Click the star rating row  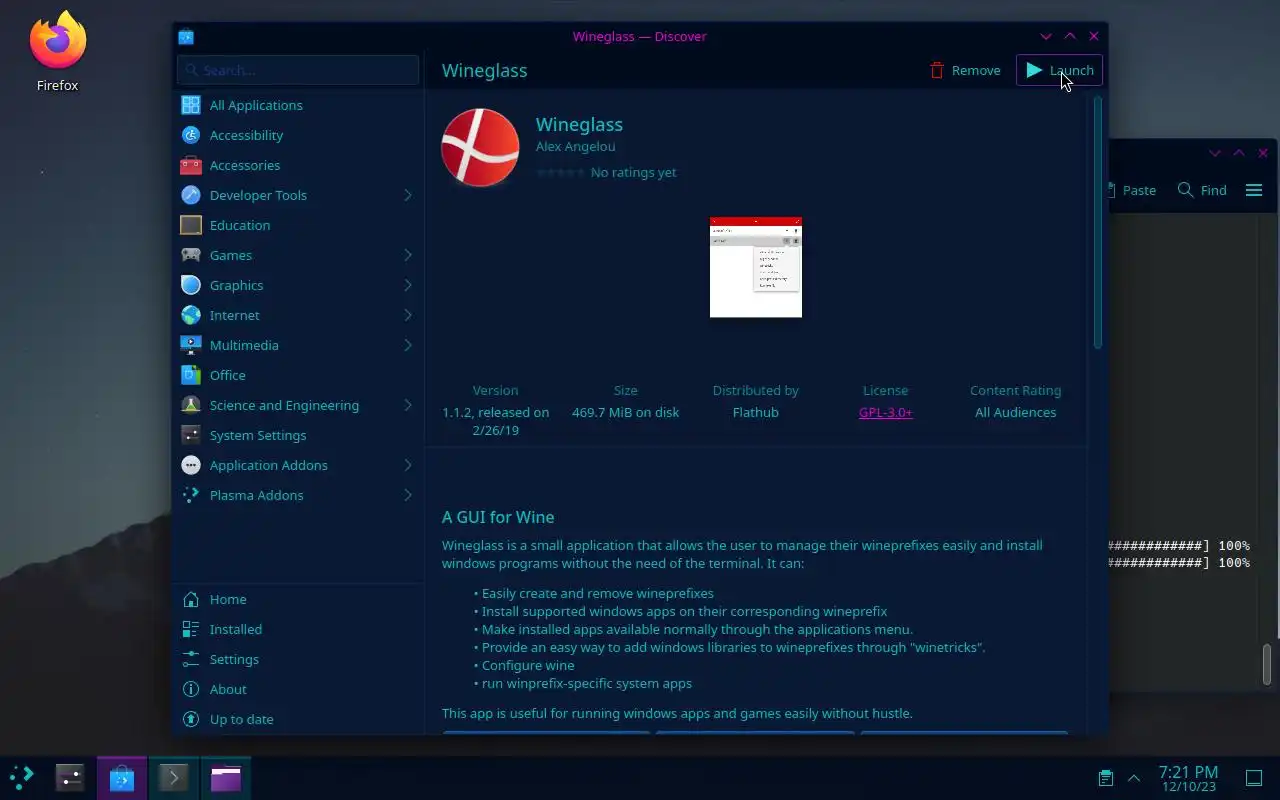[560, 172]
